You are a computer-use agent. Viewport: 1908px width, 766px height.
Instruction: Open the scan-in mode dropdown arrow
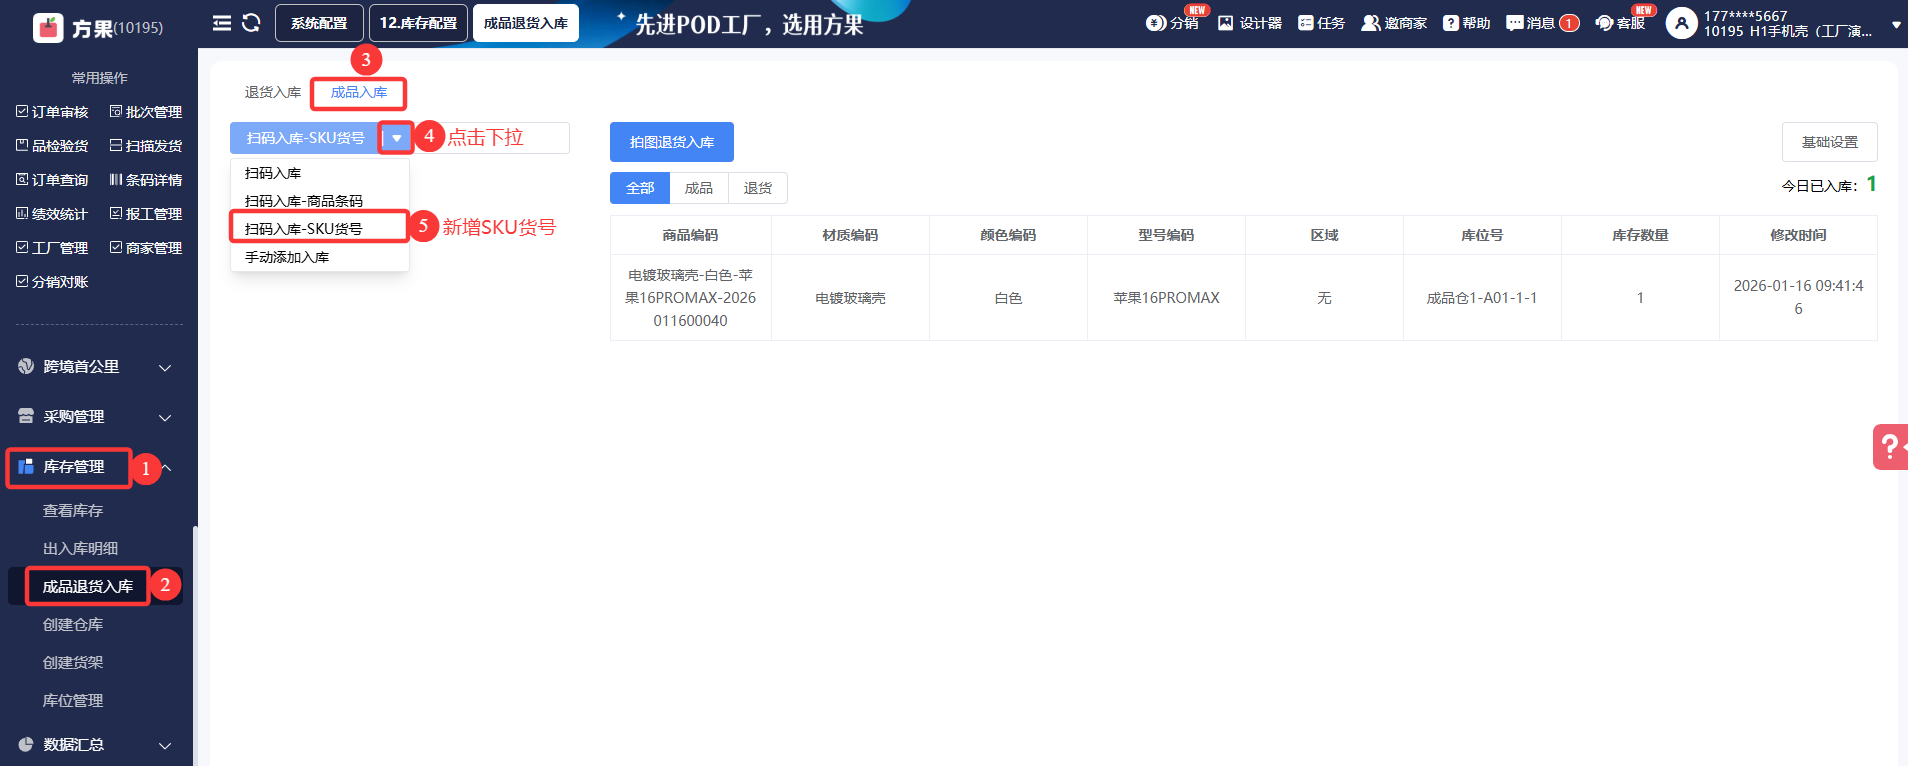pyautogui.click(x=397, y=138)
